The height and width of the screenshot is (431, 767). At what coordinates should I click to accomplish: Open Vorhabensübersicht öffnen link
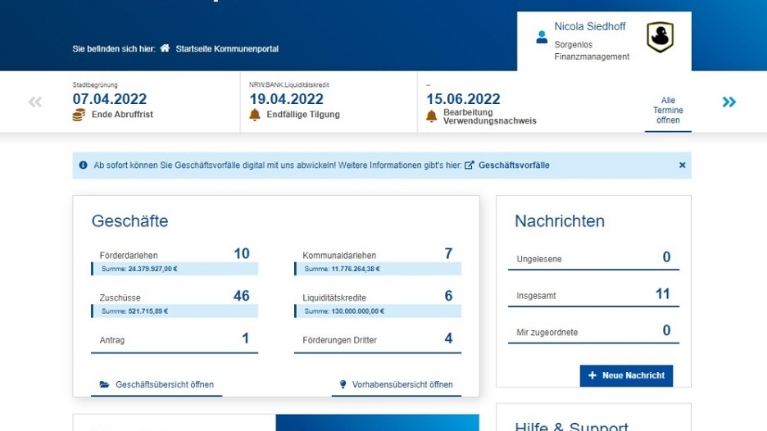[x=396, y=385]
